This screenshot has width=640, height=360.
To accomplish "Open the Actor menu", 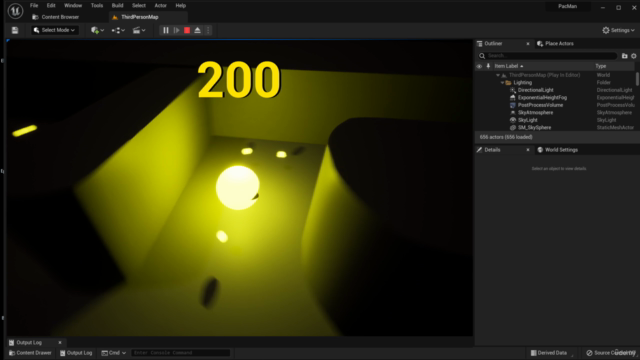I will (160, 6).
